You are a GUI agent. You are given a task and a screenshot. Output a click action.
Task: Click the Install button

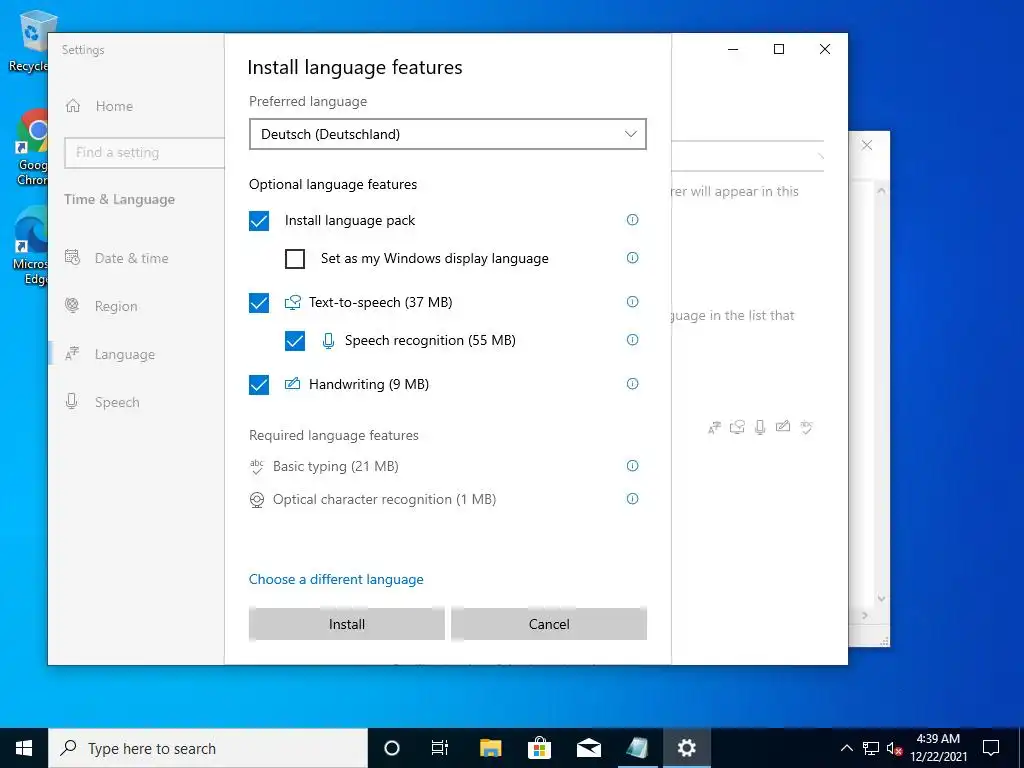[347, 624]
